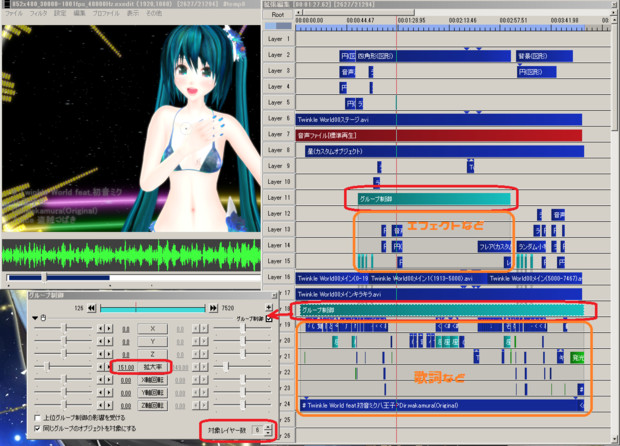Decrease 対象レイヤー数 with the down spinner
This screenshot has width=620, height=446.
(266, 433)
